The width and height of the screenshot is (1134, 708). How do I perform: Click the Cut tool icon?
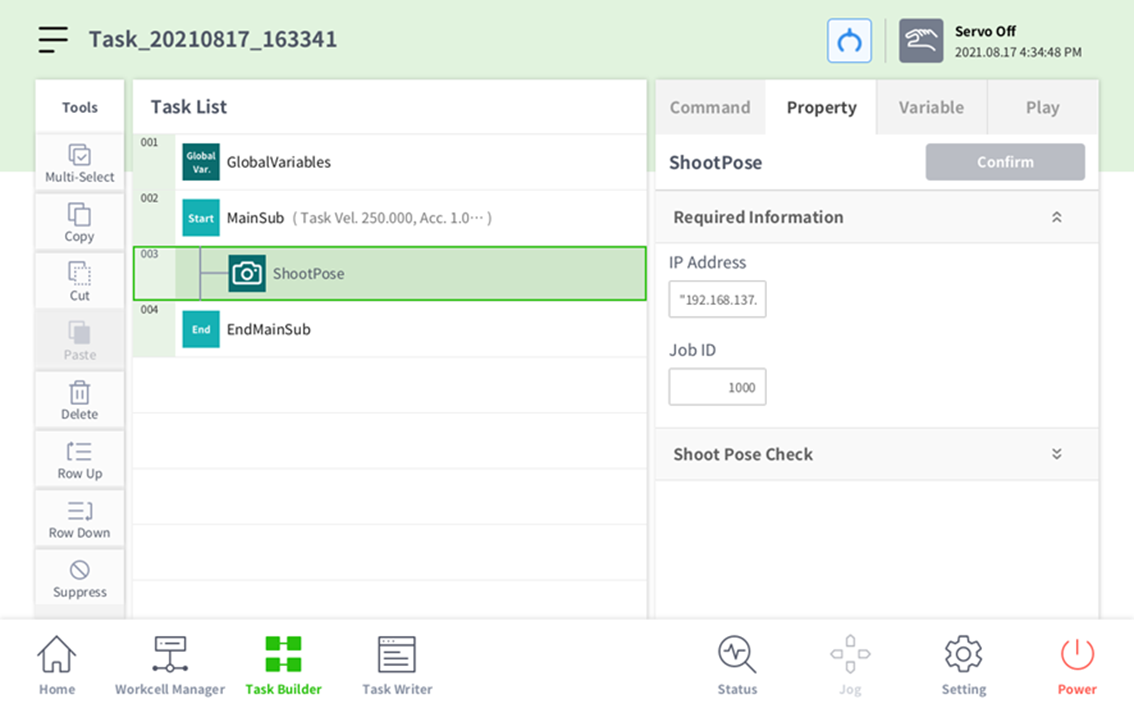[80, 281]
